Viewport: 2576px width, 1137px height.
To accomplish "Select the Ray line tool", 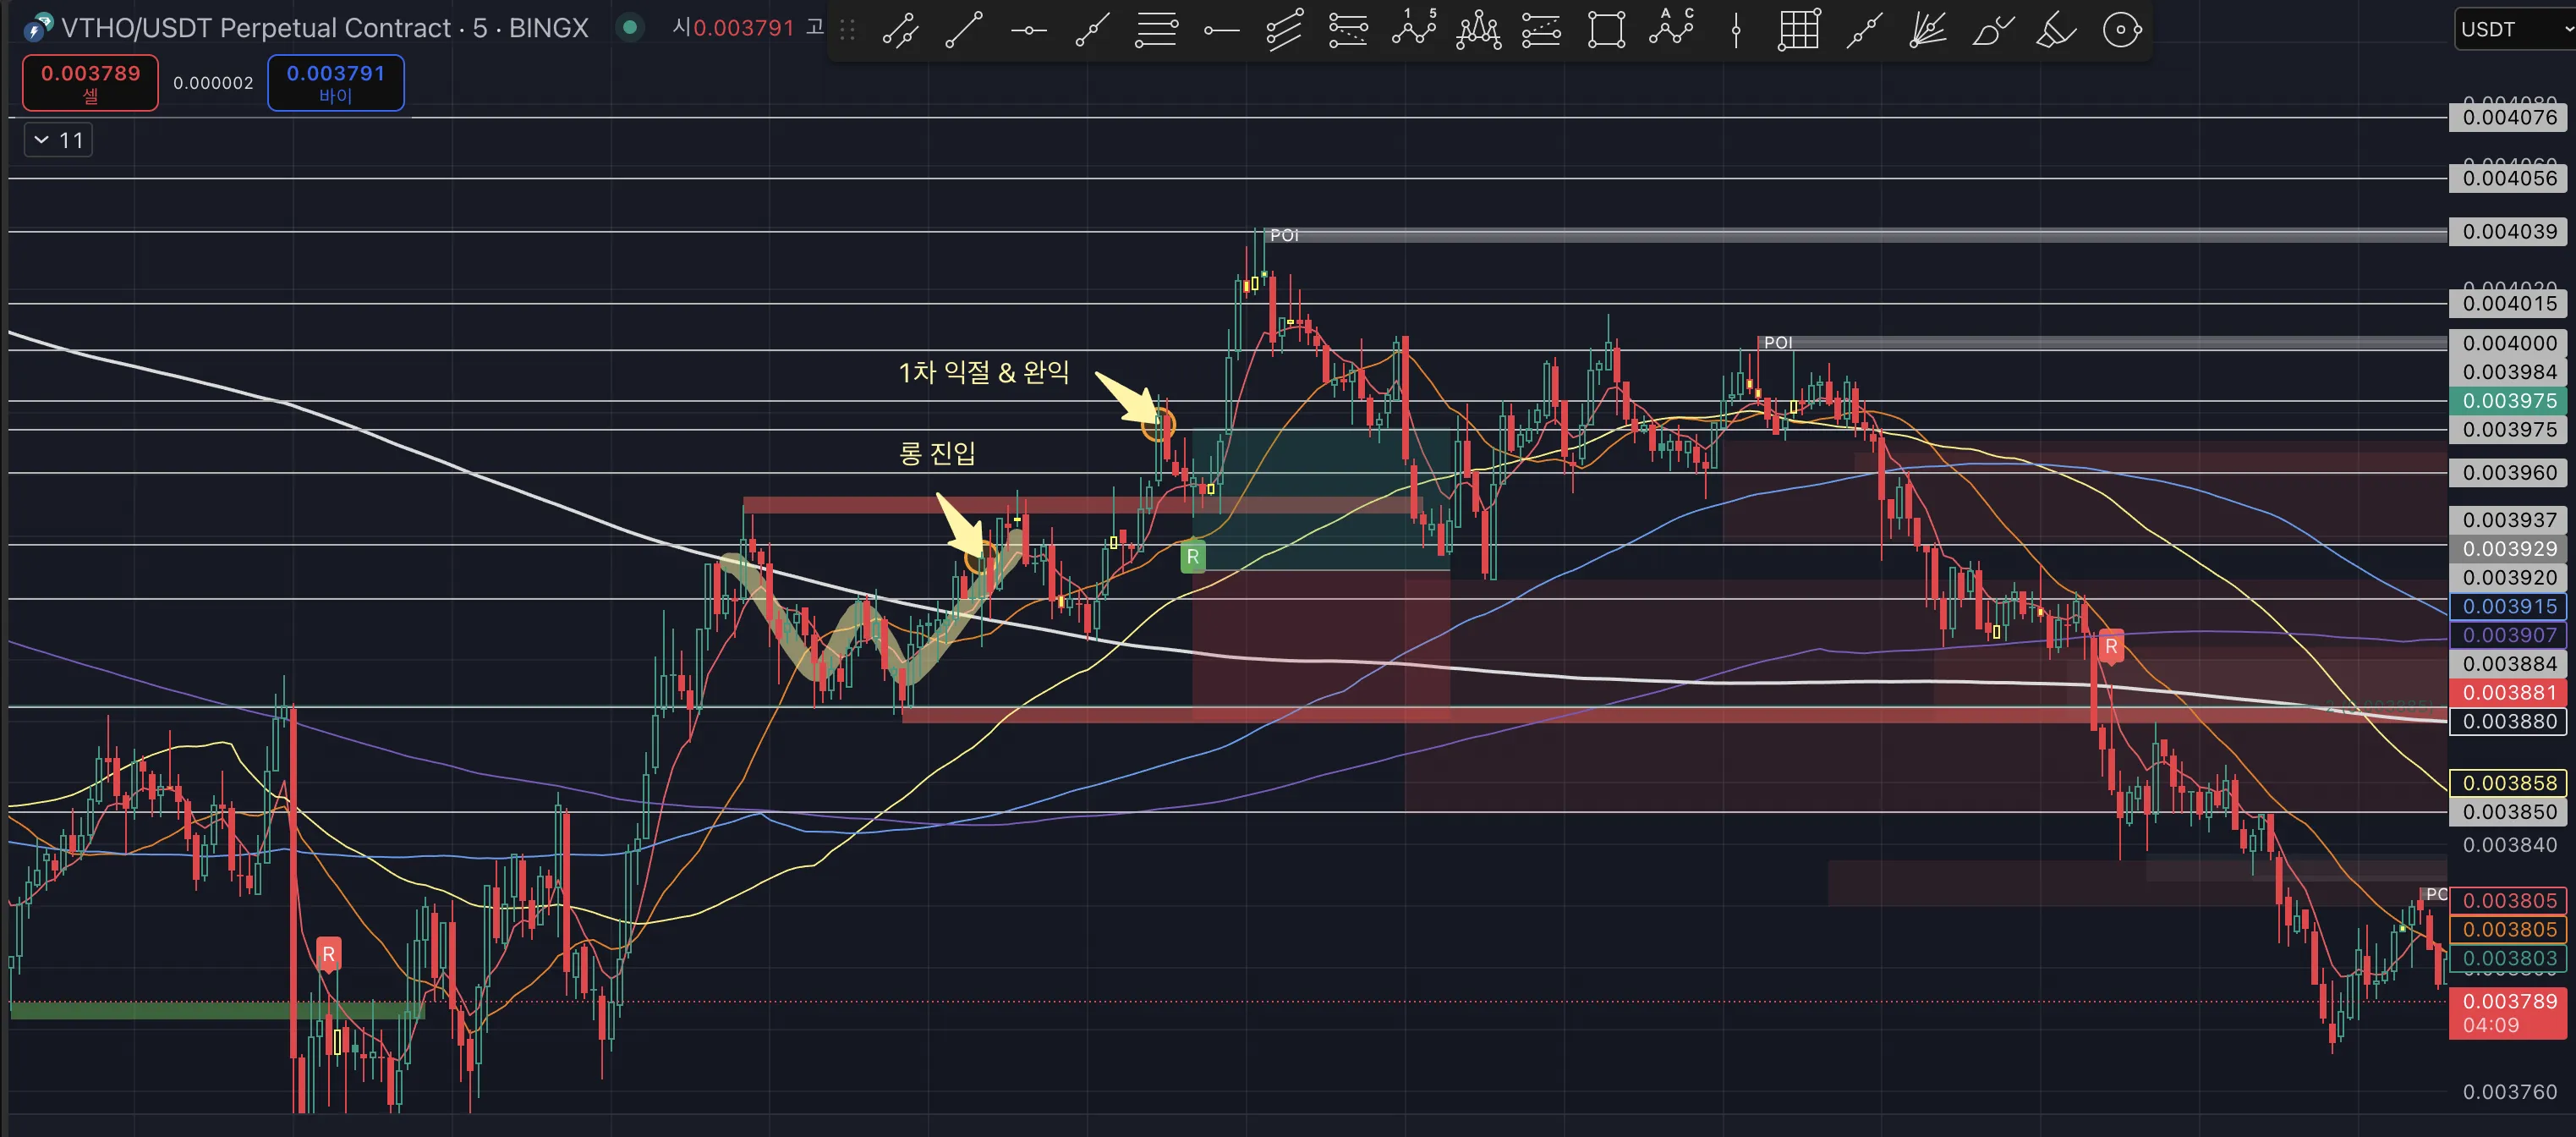I will (x=1092, y=30).
